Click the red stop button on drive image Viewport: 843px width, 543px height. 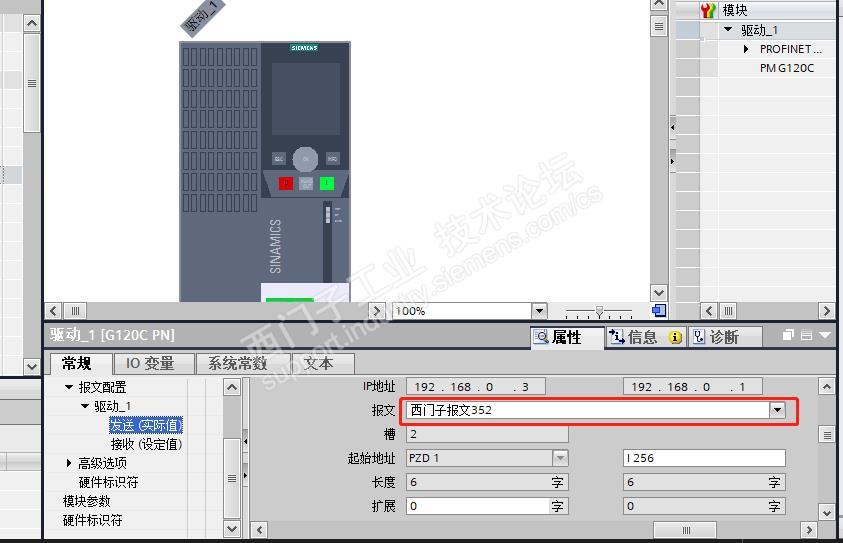click(286, 184)
